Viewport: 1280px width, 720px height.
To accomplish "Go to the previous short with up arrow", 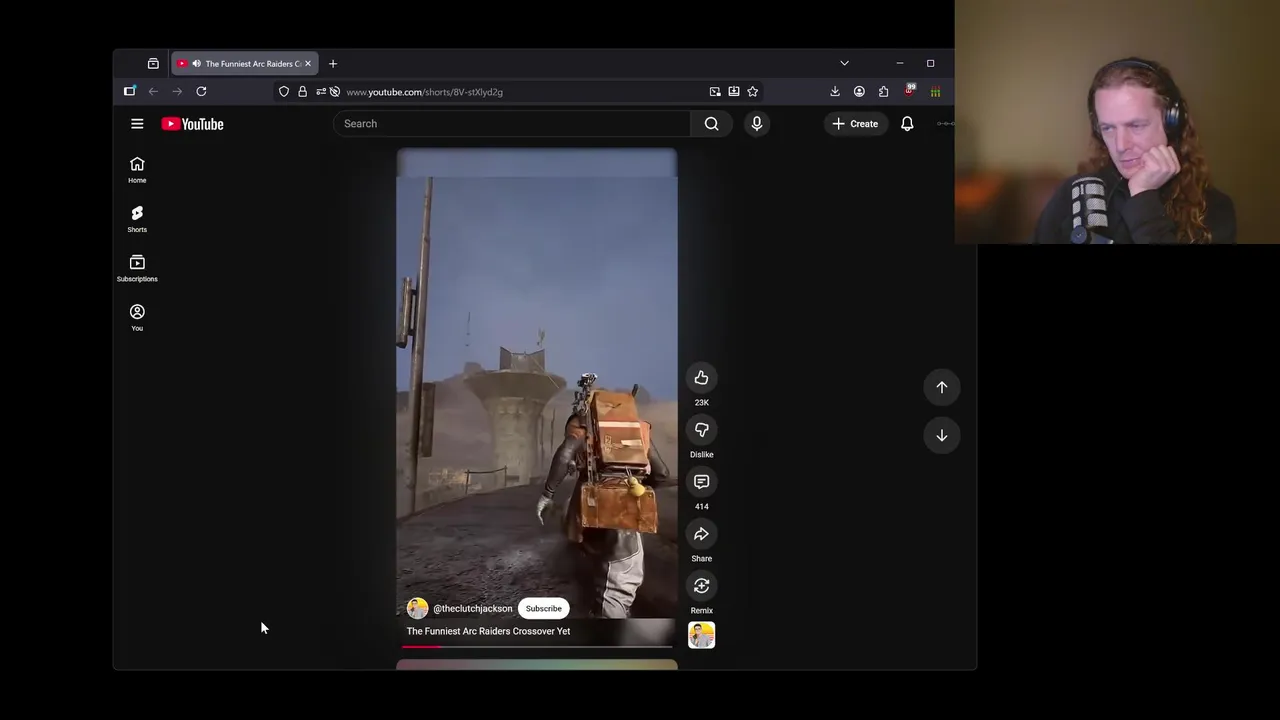I will point(942,387).
